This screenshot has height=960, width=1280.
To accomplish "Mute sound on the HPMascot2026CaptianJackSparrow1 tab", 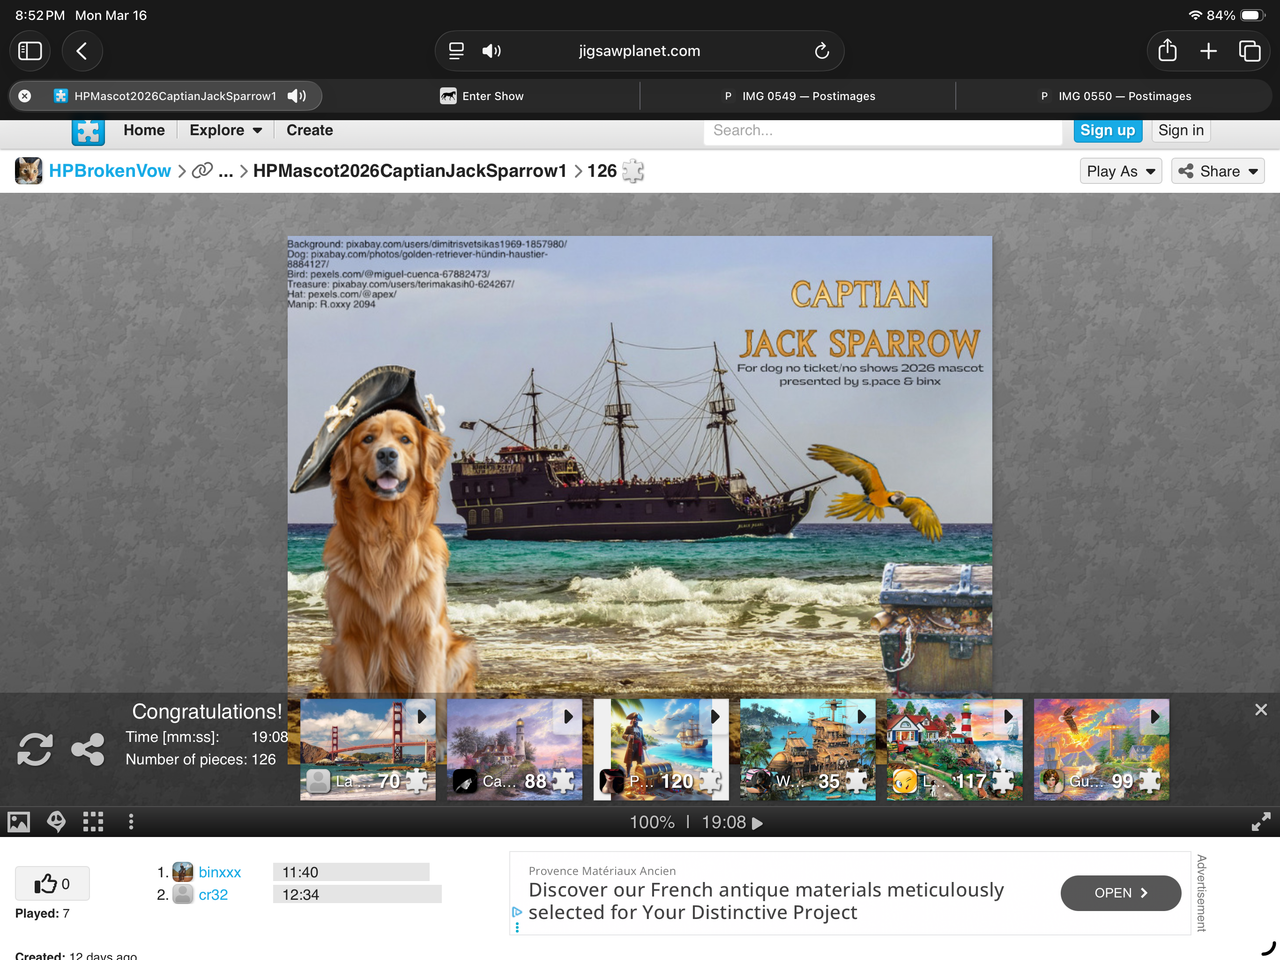I will [x=297, y=96].
